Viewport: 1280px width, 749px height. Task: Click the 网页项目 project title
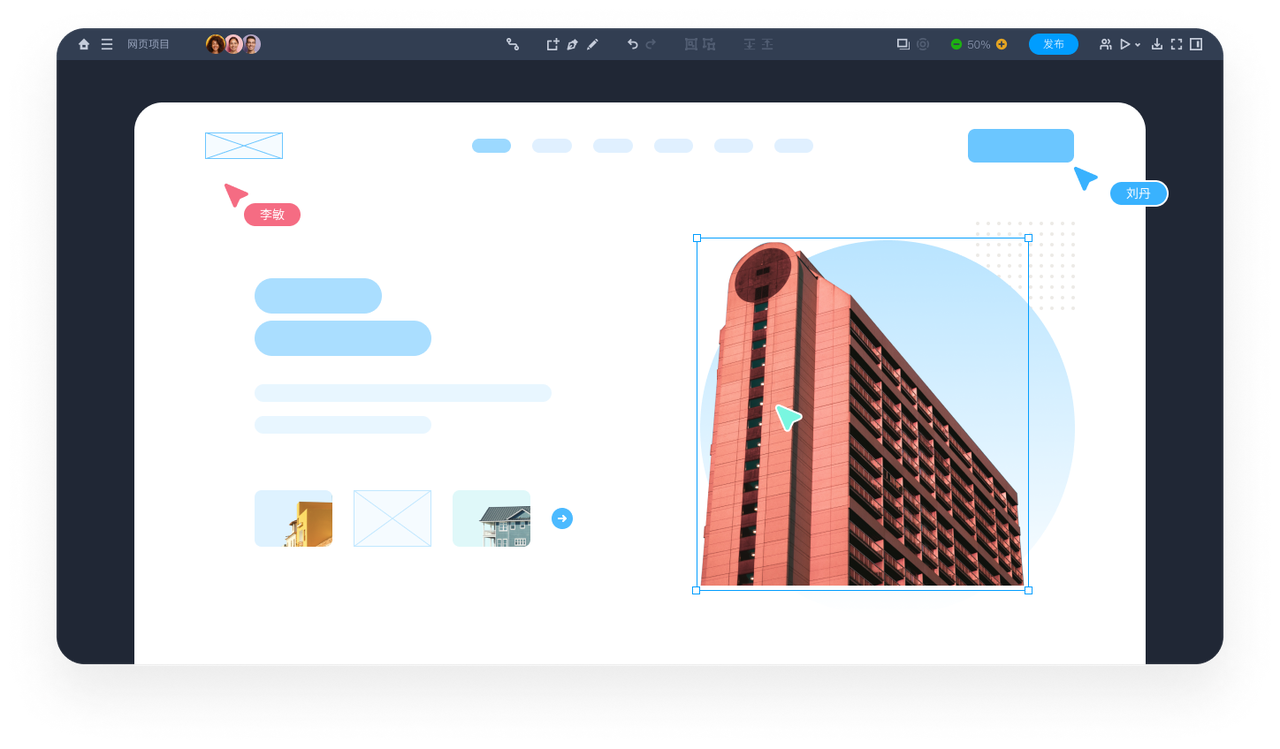coord(148,45)
